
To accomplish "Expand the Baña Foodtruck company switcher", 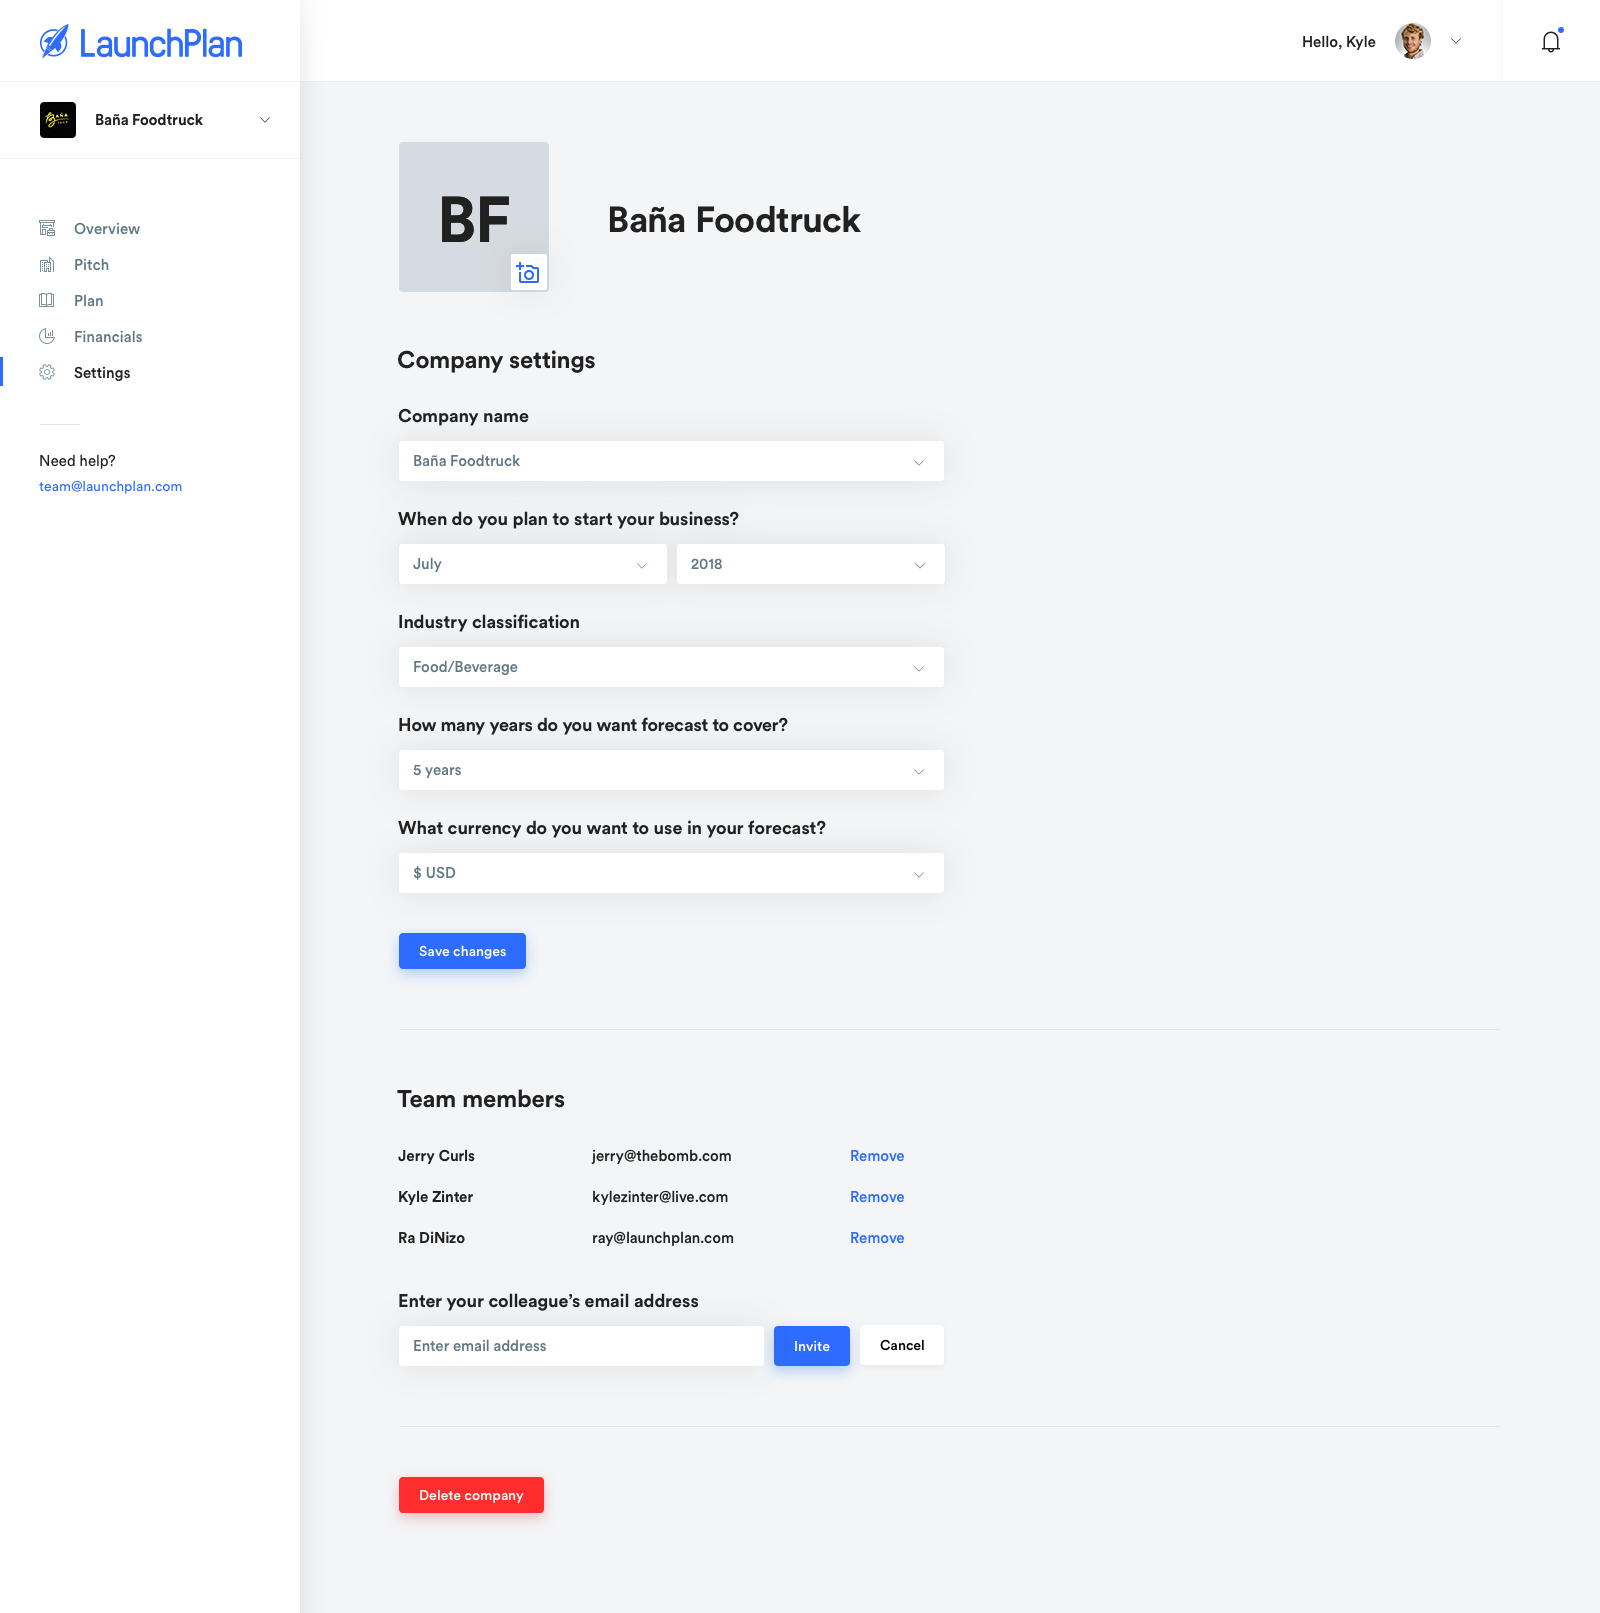I will point(265,120).
